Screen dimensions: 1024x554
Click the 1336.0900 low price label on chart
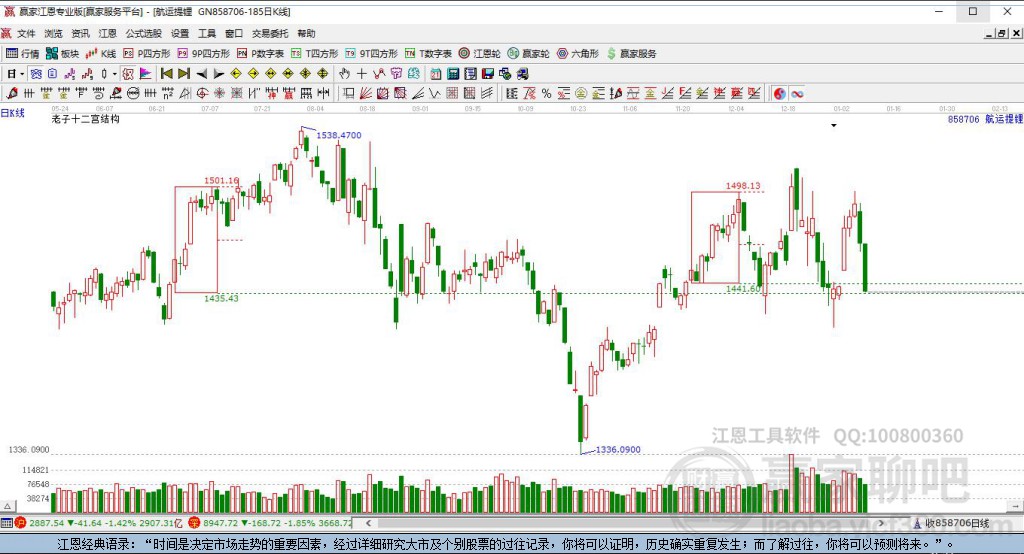coord(618,449)
